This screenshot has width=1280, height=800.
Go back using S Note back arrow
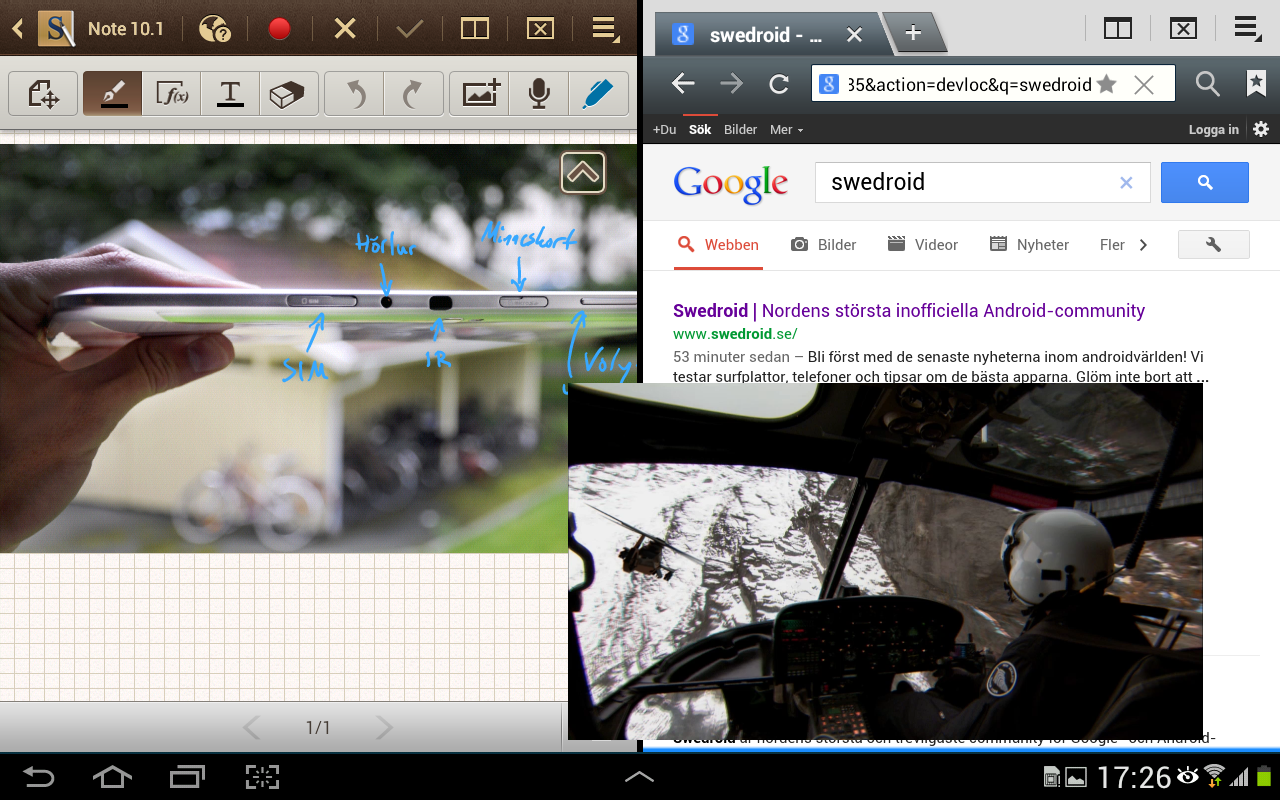[x=17, y=28]
